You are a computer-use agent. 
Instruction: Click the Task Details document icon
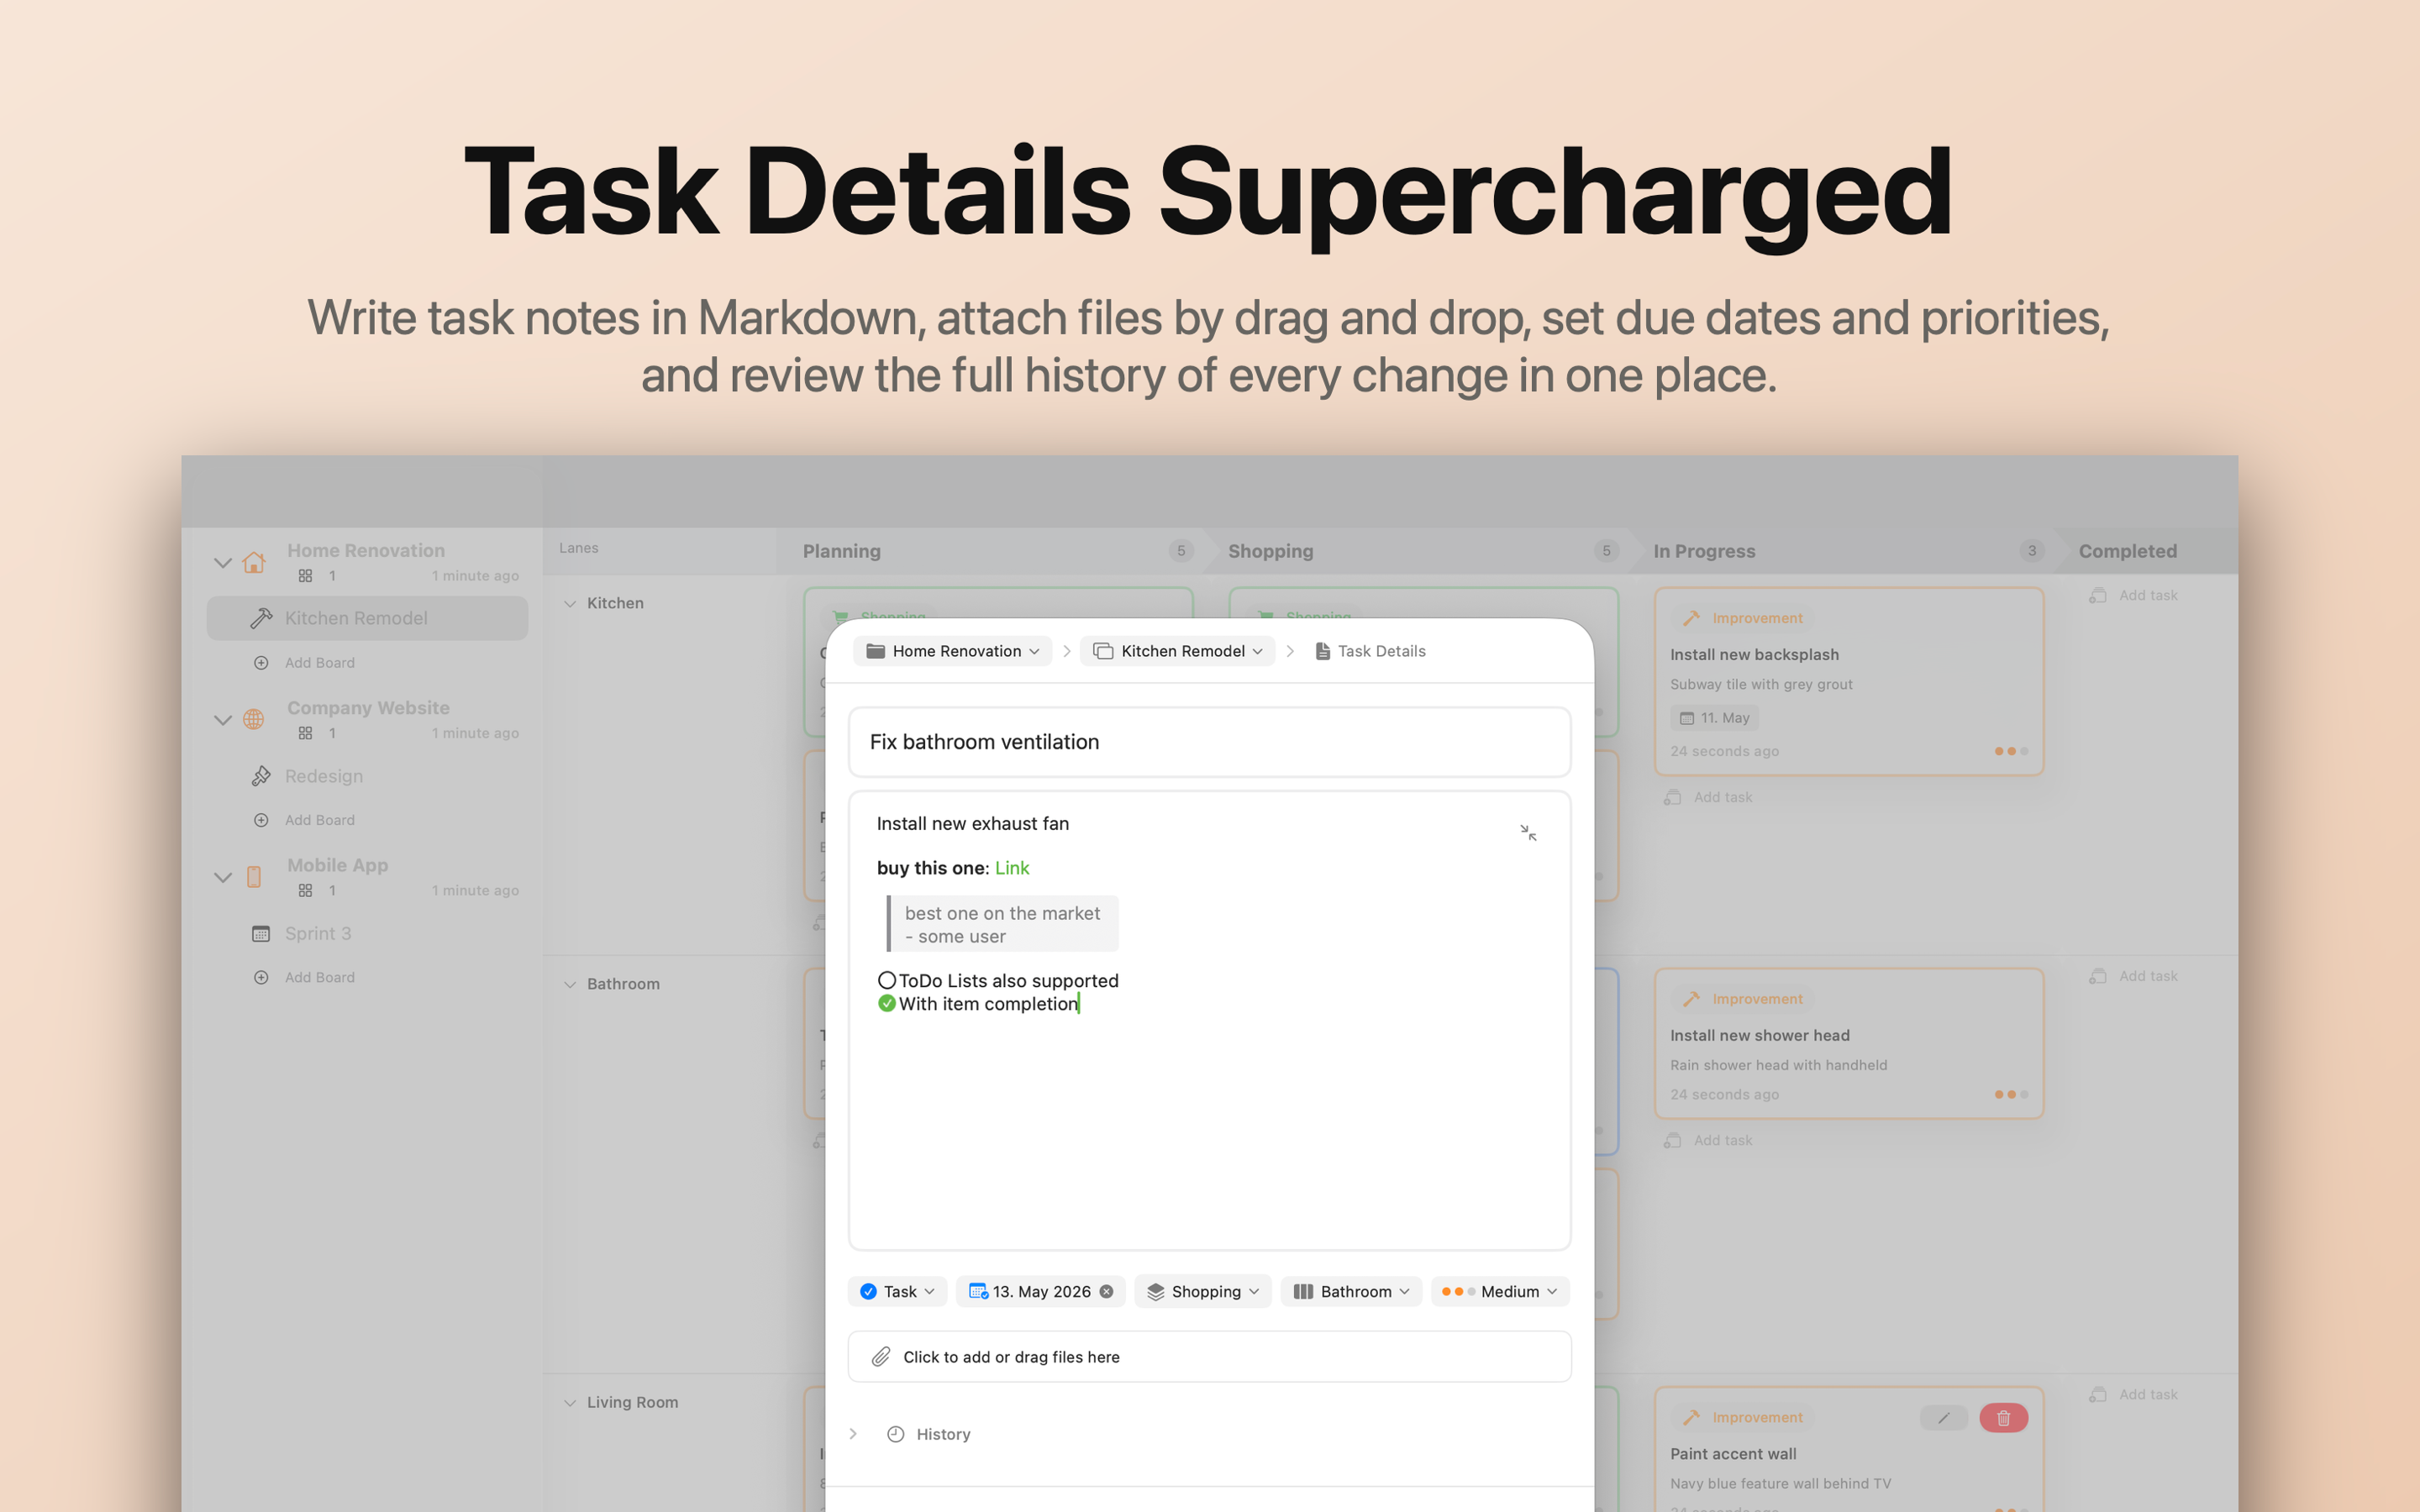1322,651
